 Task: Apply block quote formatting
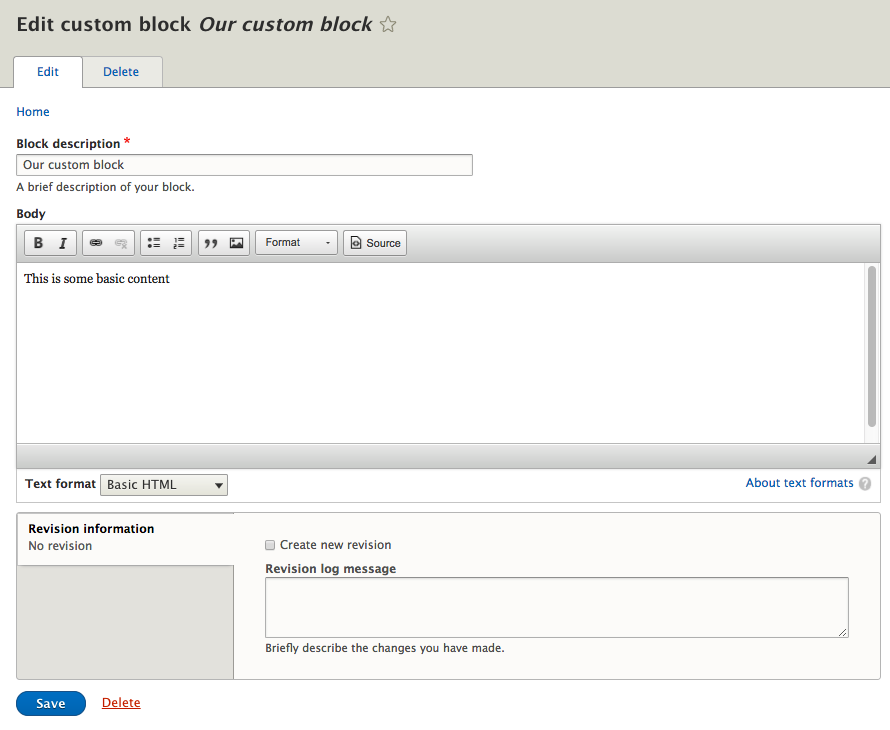pyautogui.click(x=211, y=243)
